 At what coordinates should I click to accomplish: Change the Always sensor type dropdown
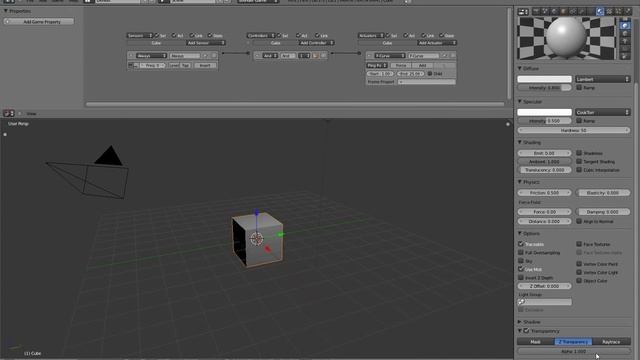click(151, 56)
